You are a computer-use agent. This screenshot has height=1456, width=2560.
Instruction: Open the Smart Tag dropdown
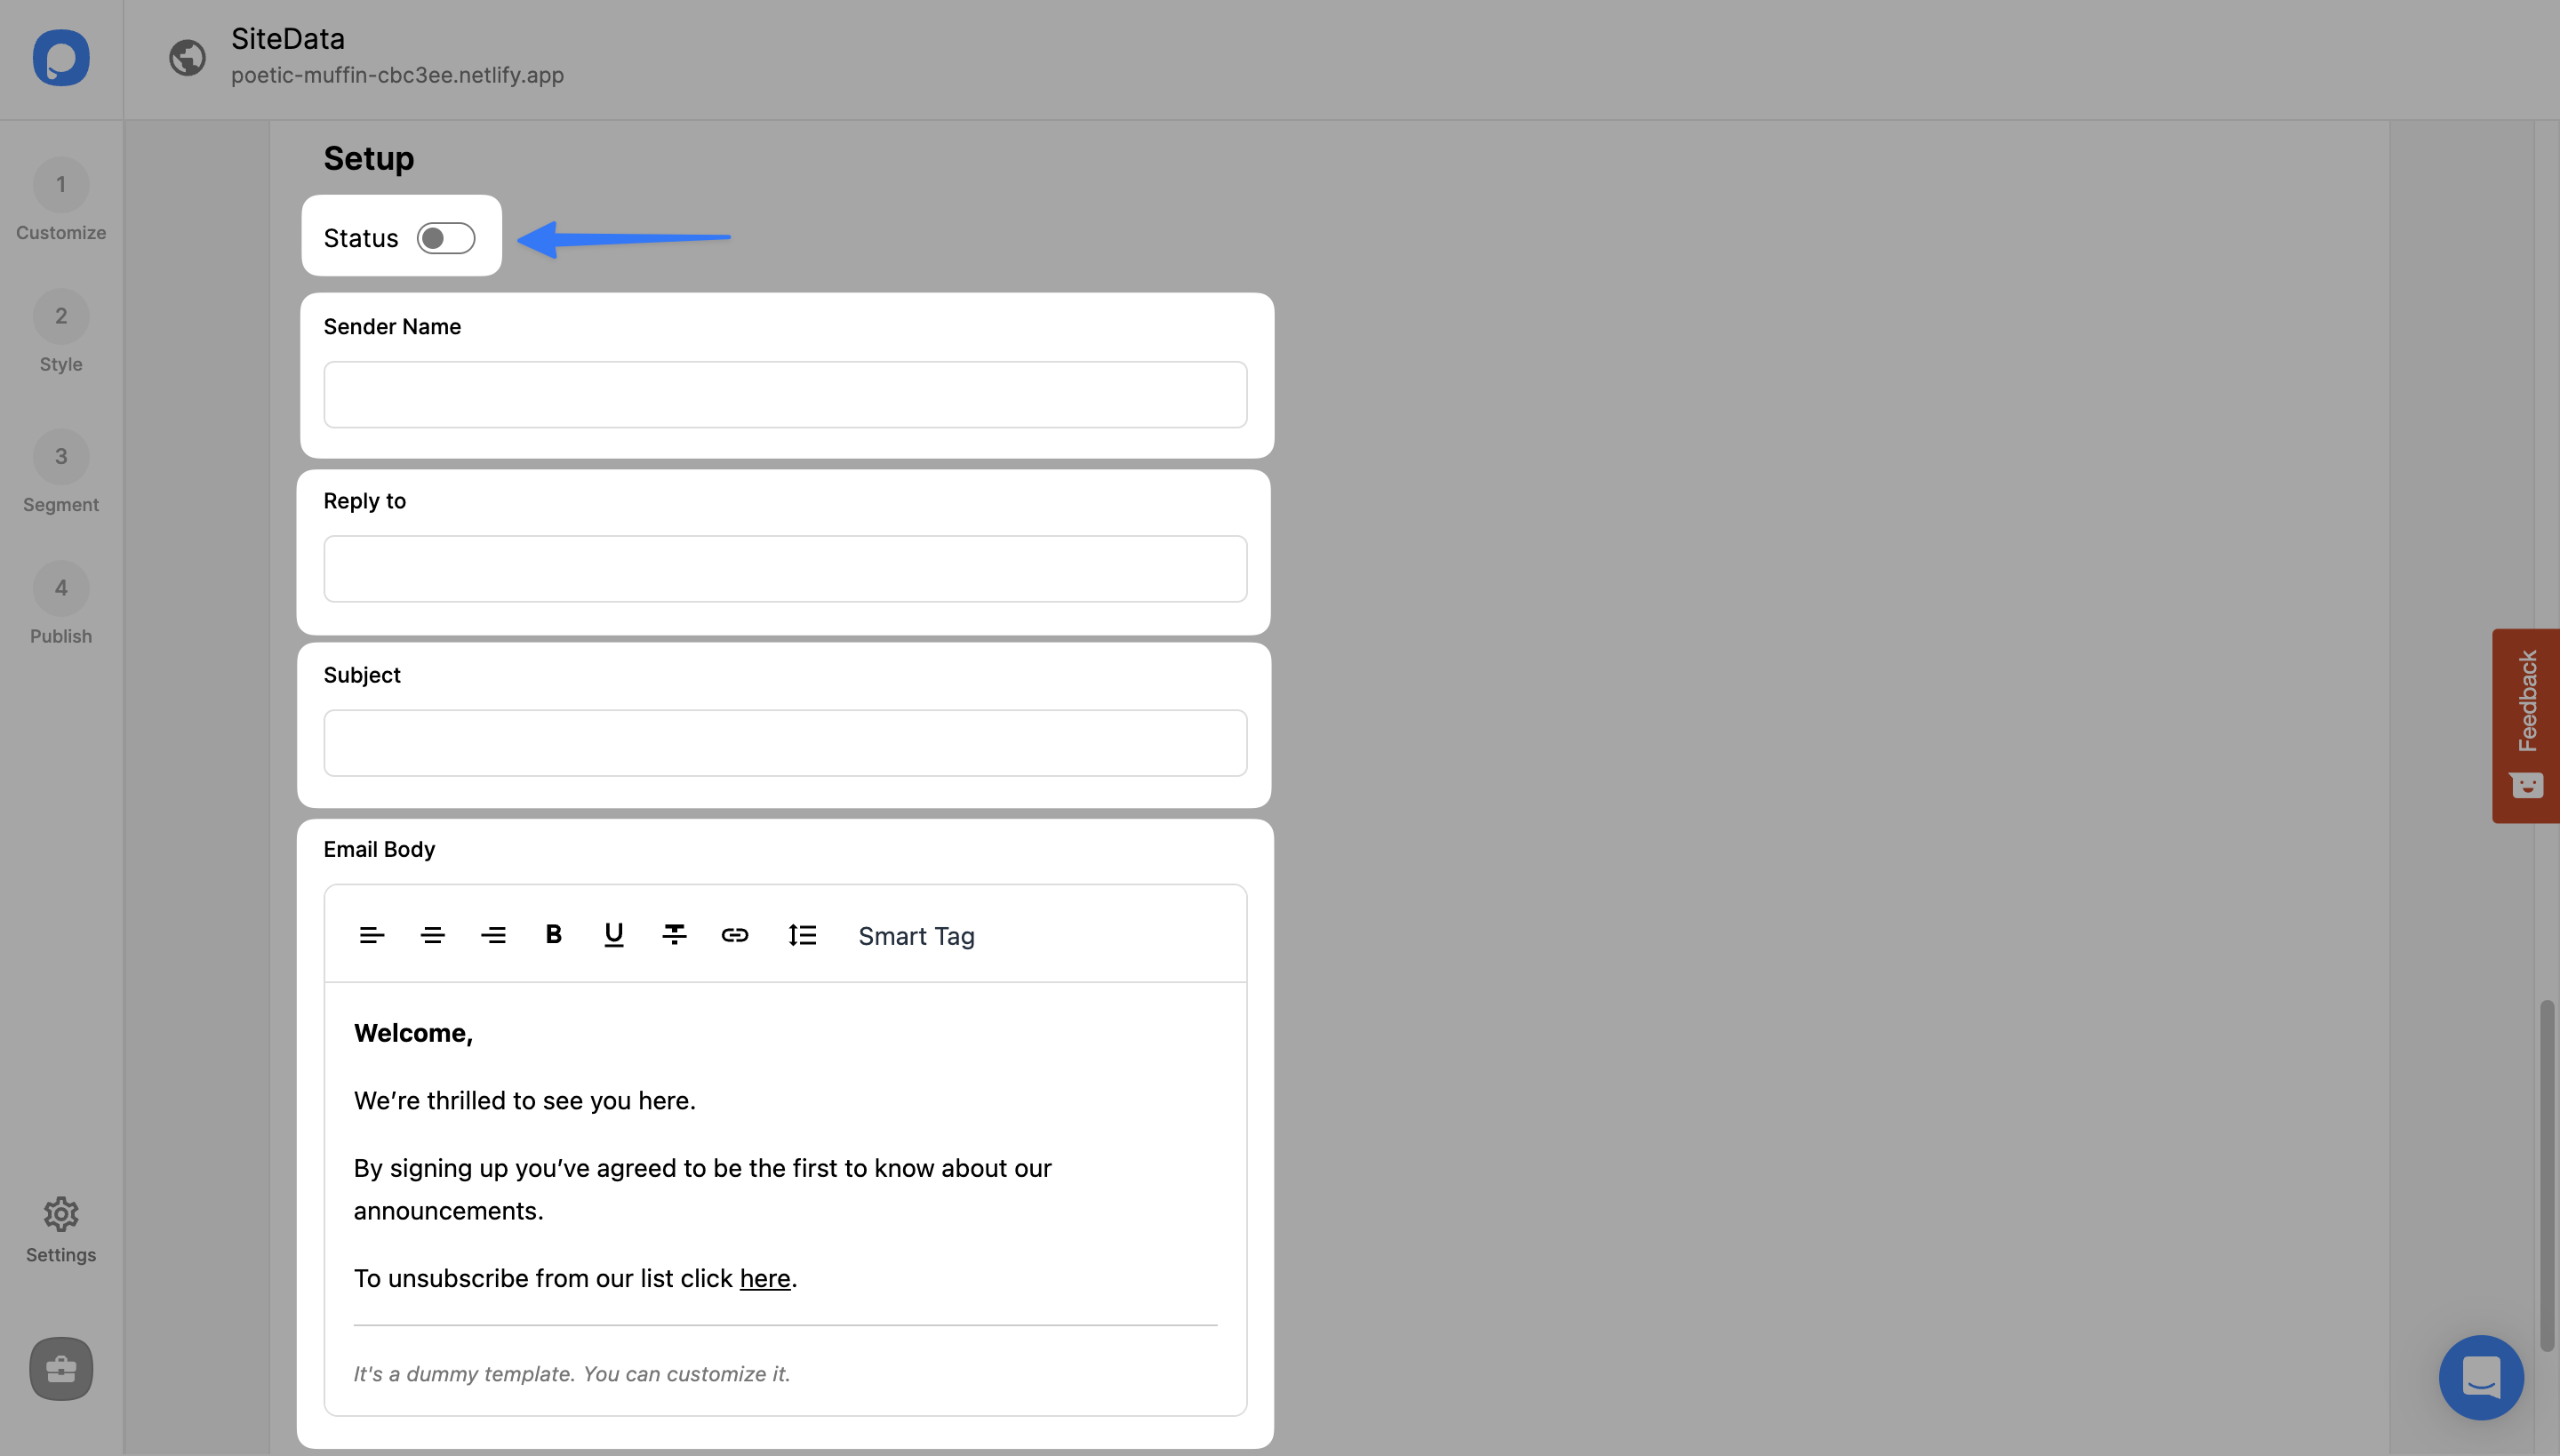tap(916, 936)
